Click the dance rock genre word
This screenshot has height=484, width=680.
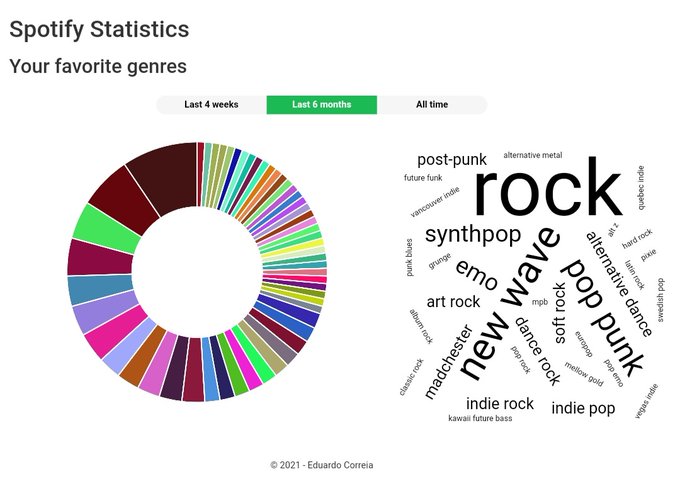(x=538, y=351)
